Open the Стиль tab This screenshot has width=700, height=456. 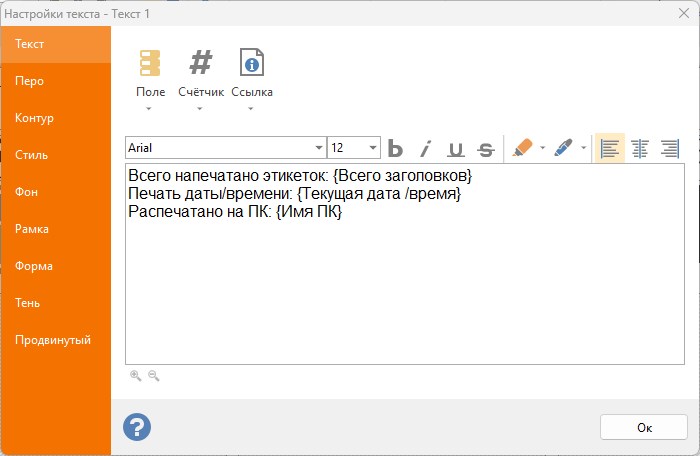click(x=55, y=155)
